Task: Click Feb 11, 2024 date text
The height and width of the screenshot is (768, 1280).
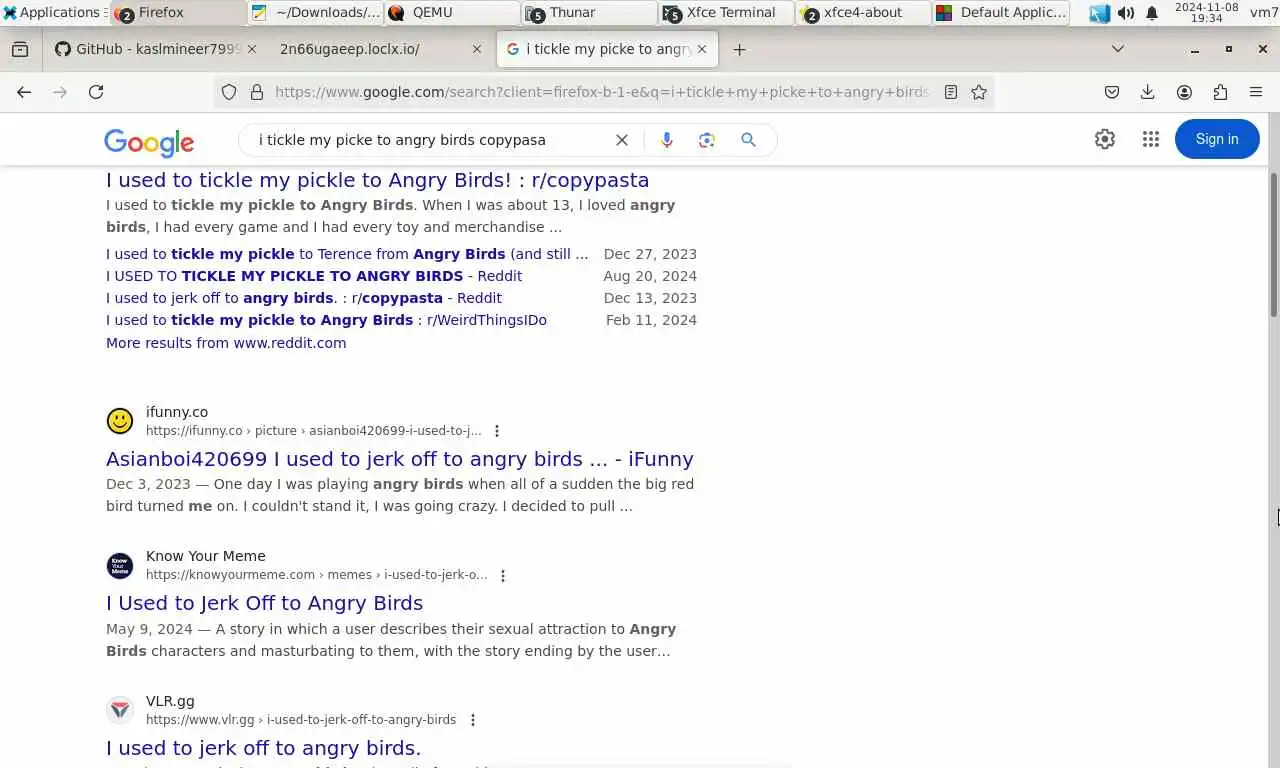Action: pyautogui.click(x=651, y=320)
